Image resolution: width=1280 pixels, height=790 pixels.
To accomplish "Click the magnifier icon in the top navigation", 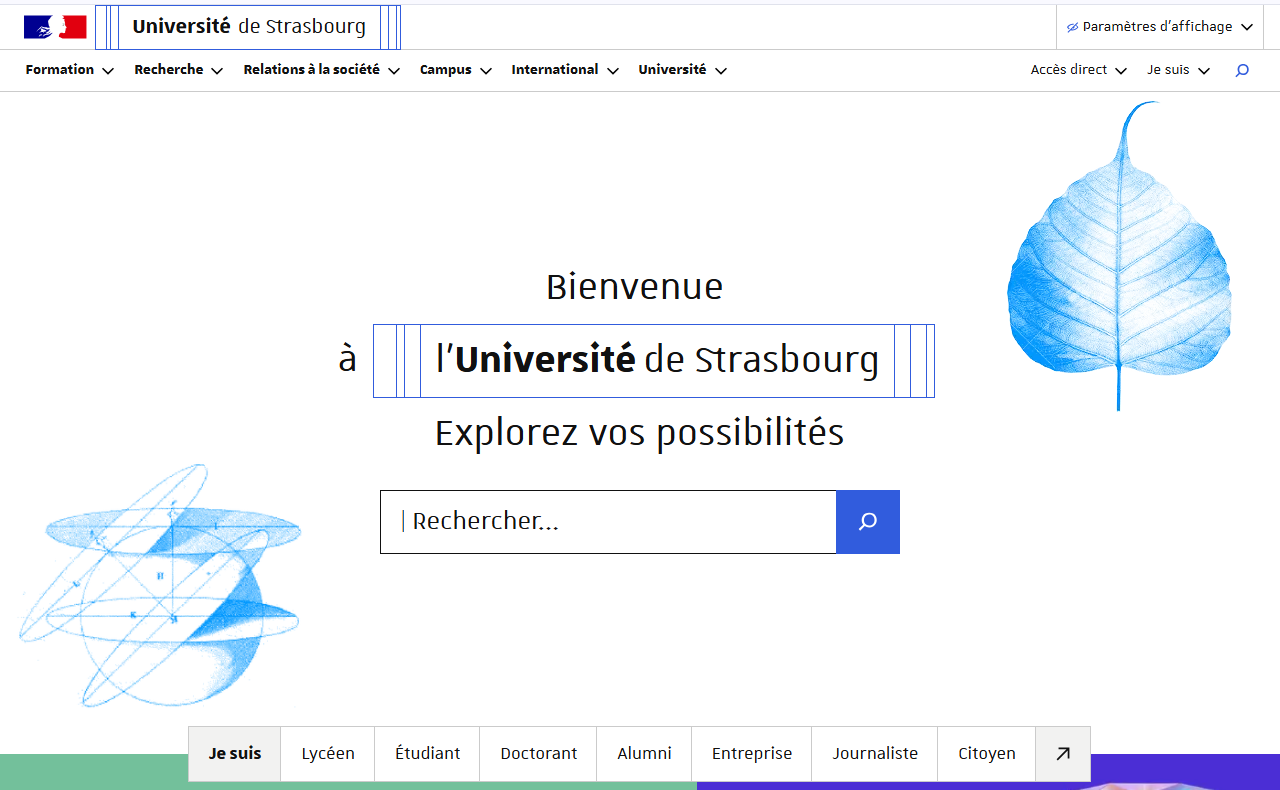I will [x=1242, y=70].
